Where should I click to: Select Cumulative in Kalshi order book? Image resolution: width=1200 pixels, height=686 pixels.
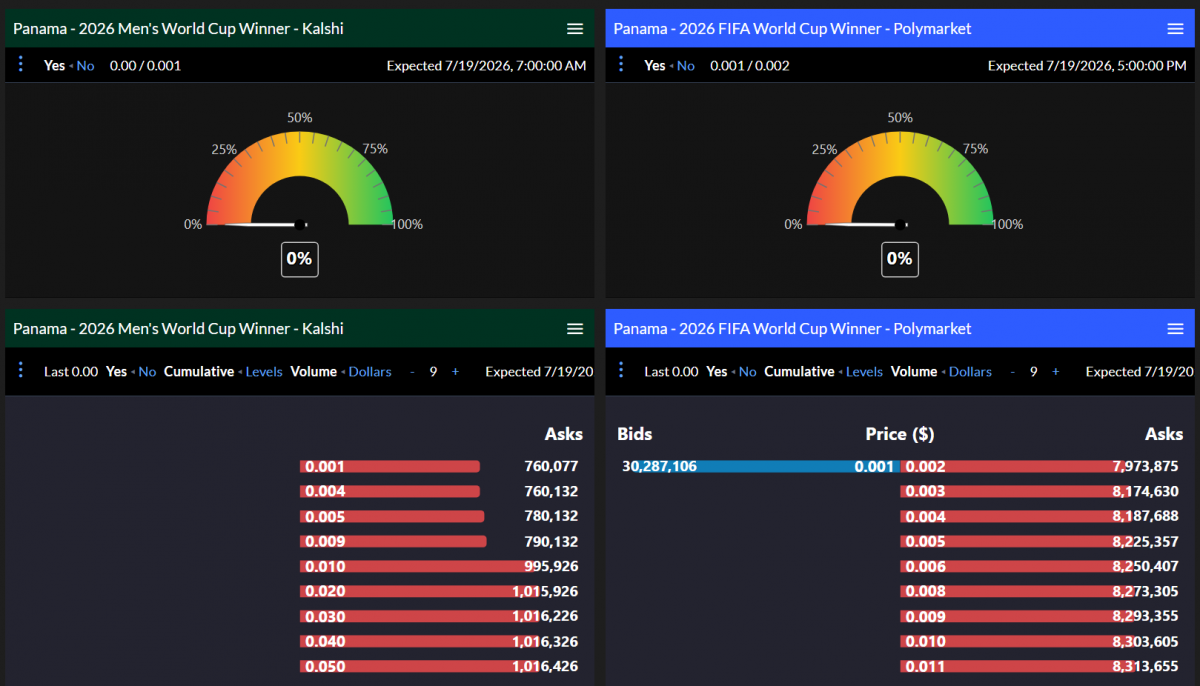pos(199,372)
